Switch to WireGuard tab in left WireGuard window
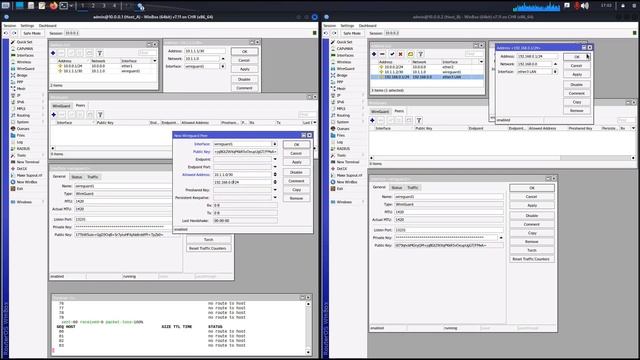Screen dimensions: 640x360 tap(61, 106)
